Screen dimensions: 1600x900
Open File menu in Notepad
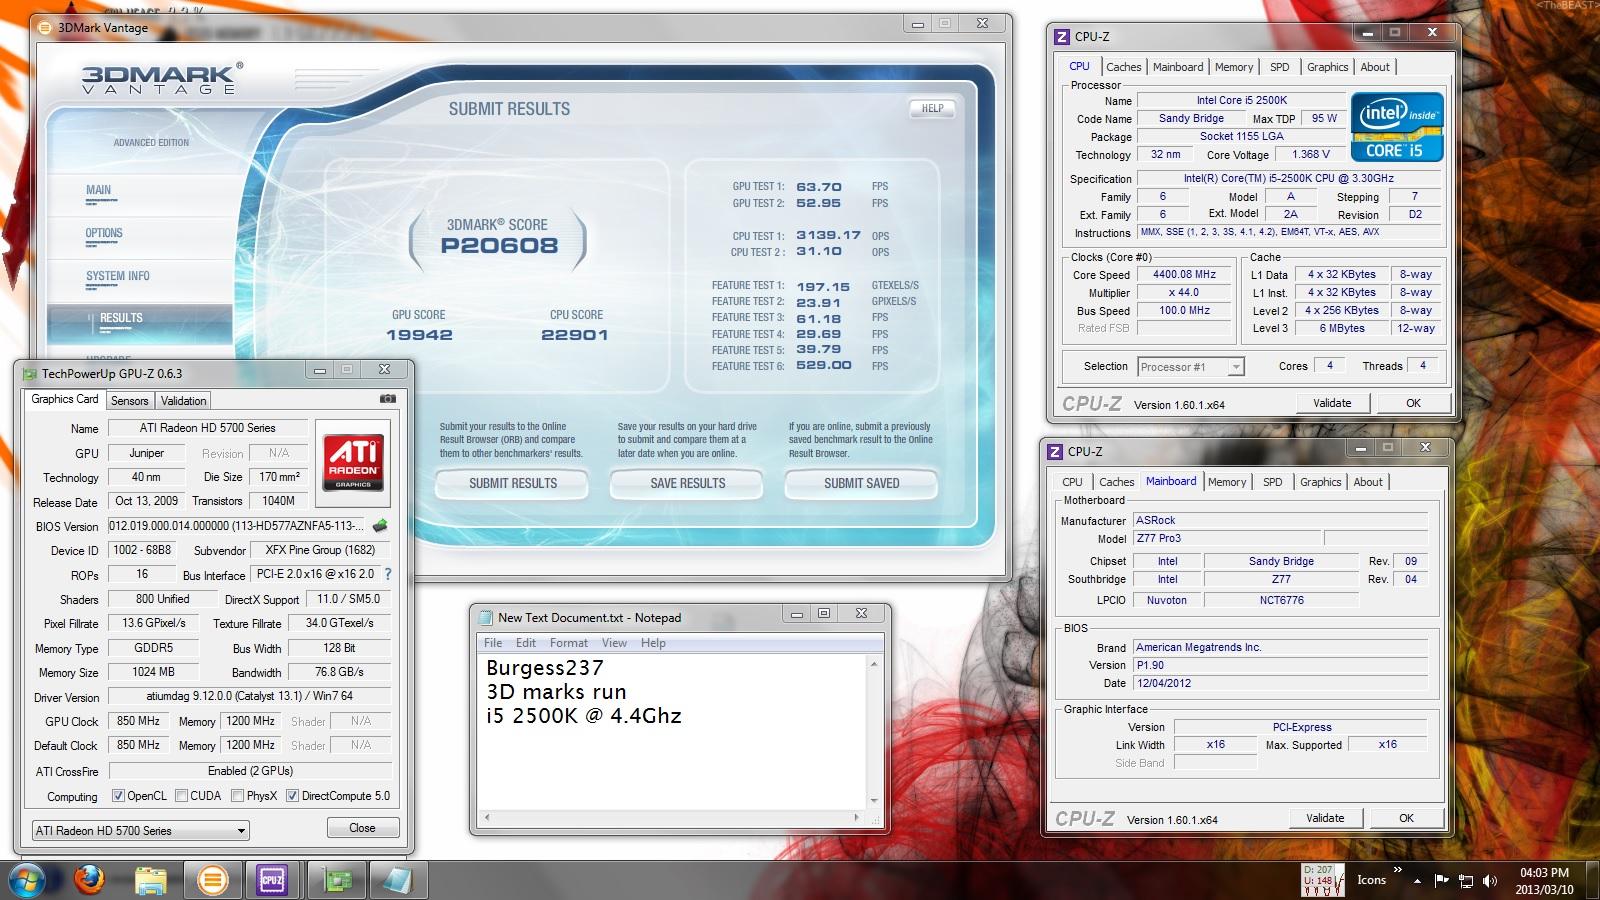tap(493, 643)
